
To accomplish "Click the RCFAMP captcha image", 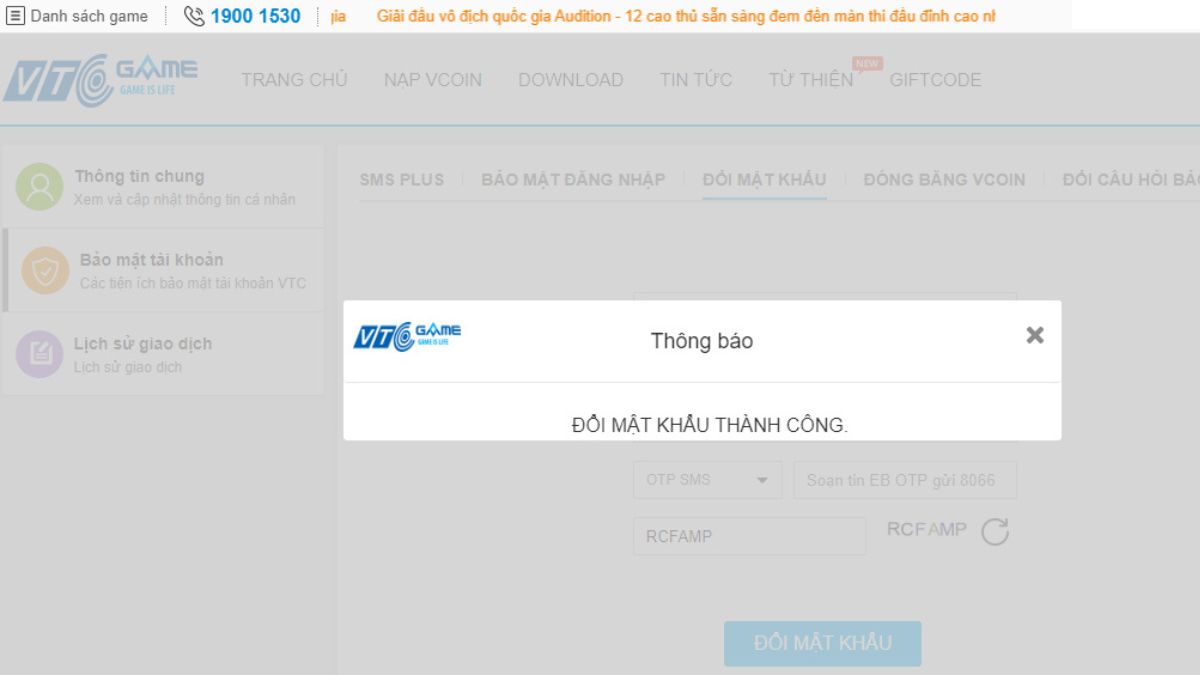I will pos(927,529).
